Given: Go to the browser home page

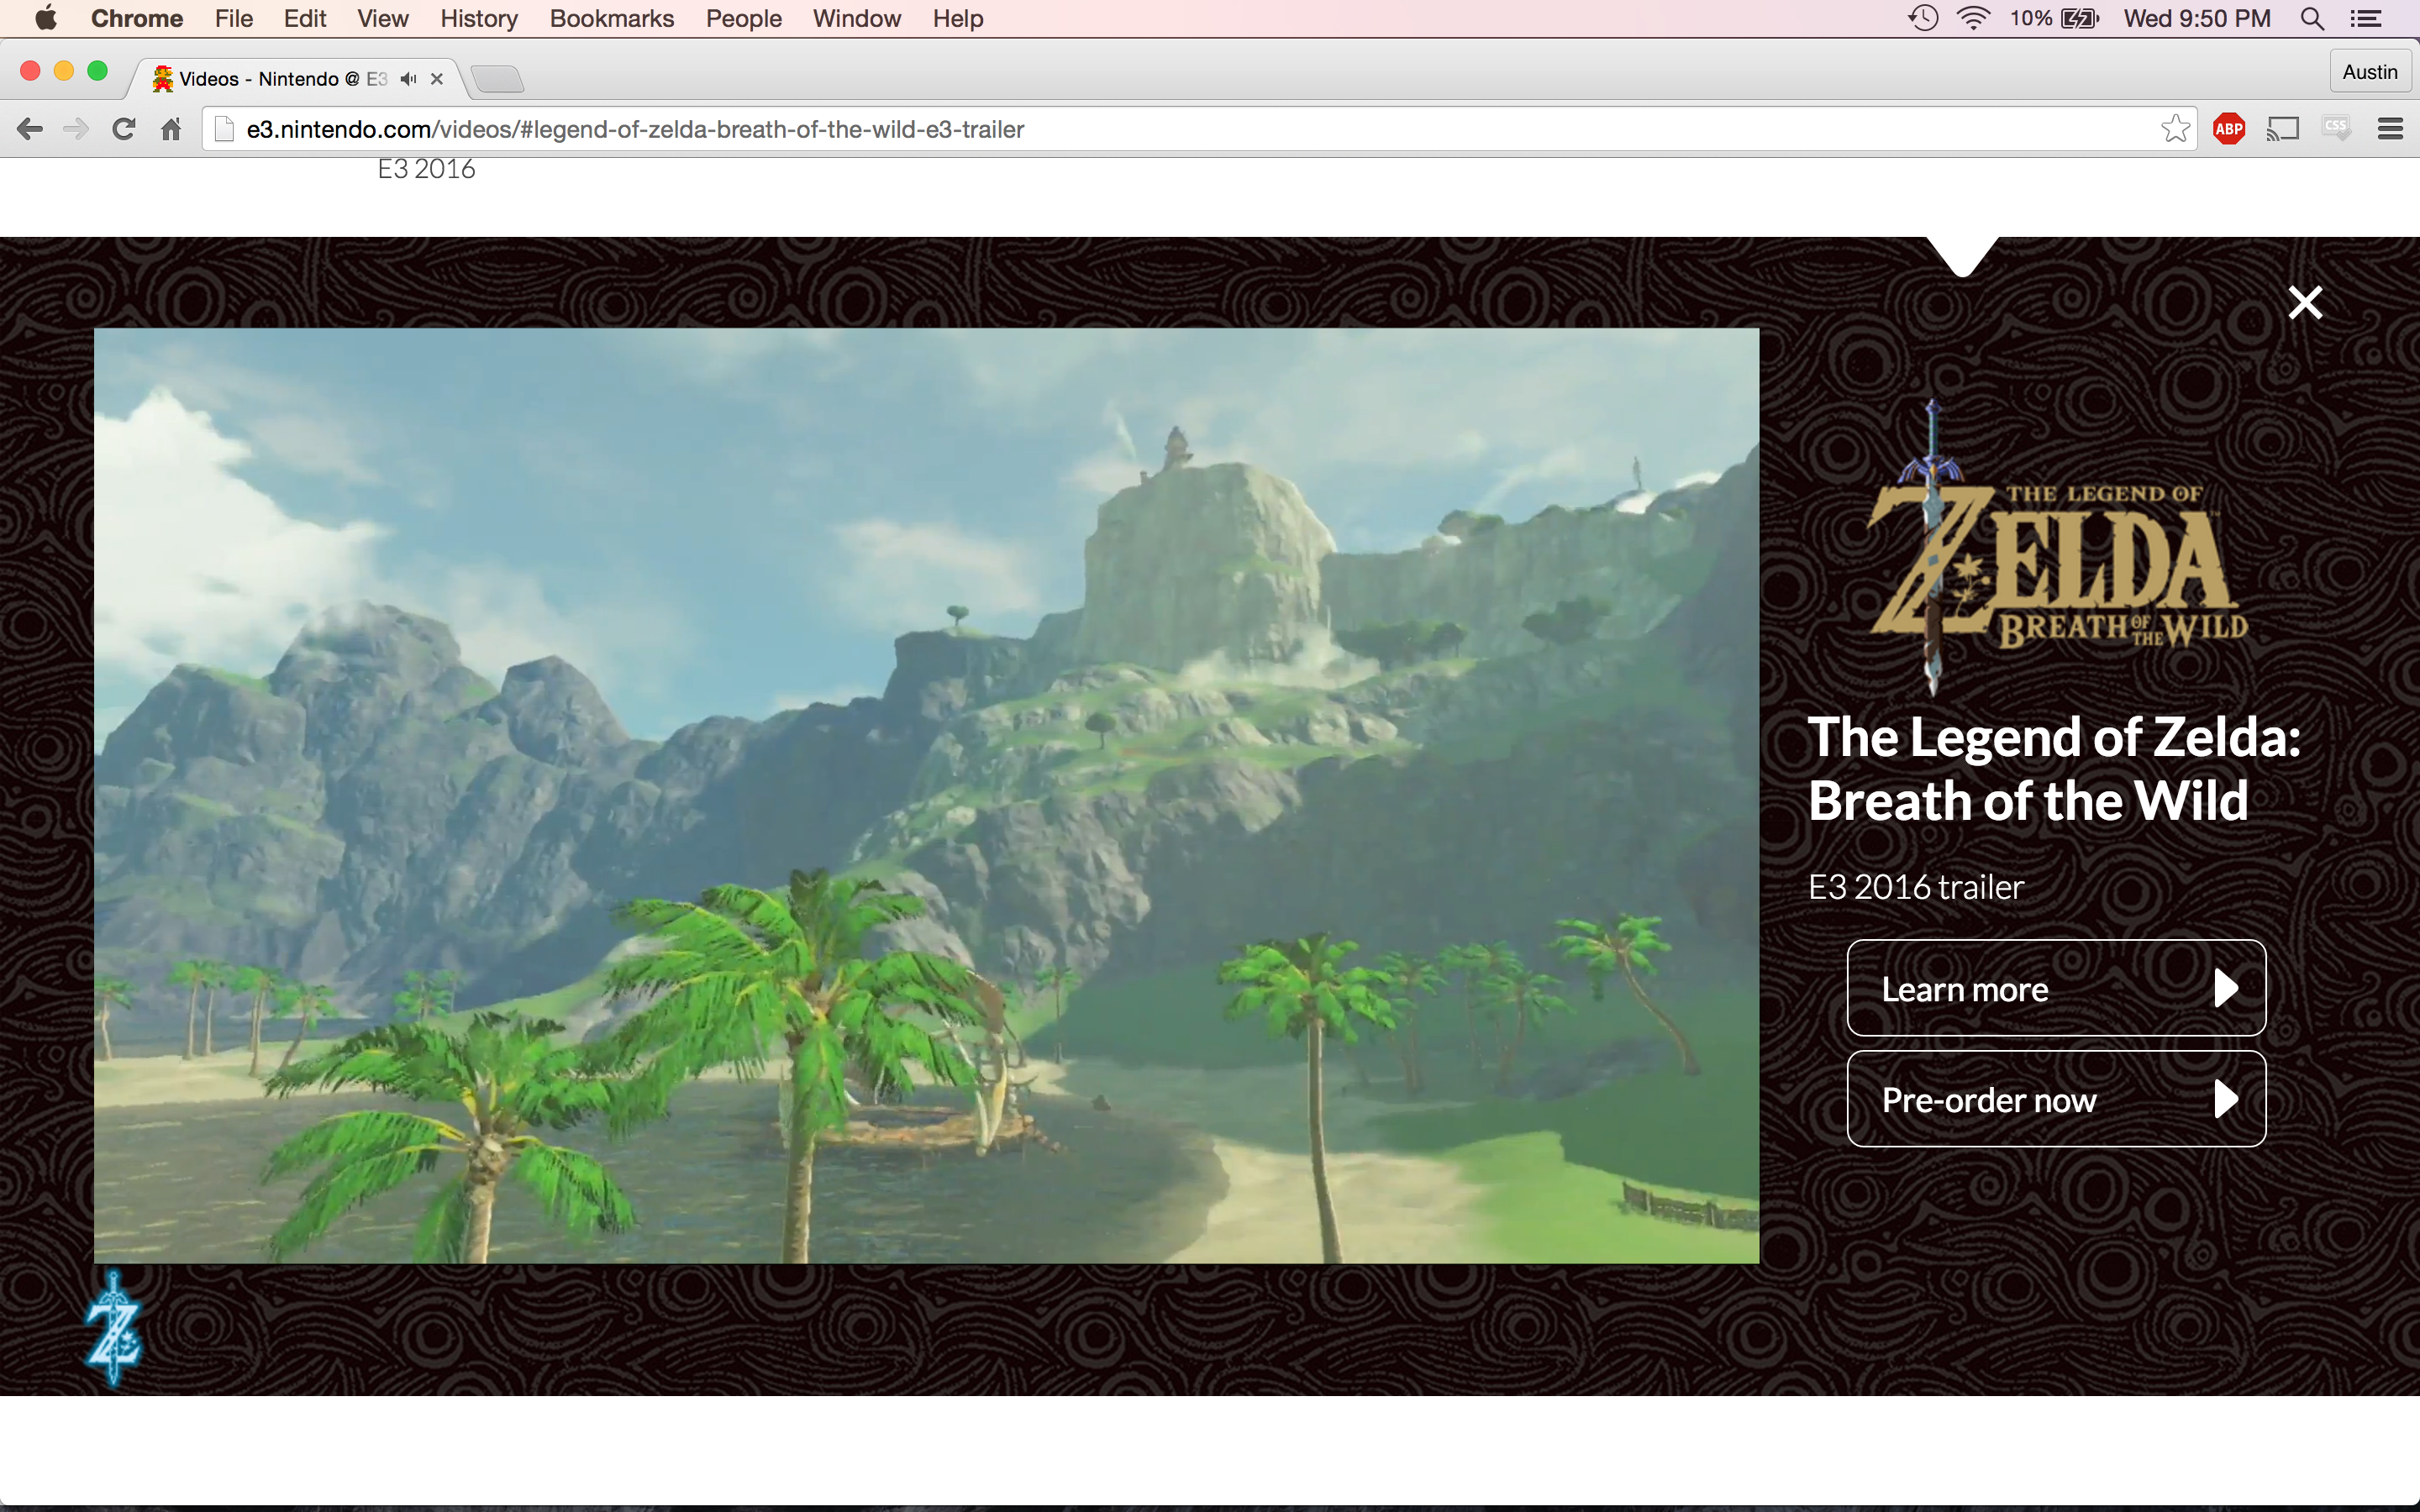Looking at the screenshot, I should coord(171,129).
